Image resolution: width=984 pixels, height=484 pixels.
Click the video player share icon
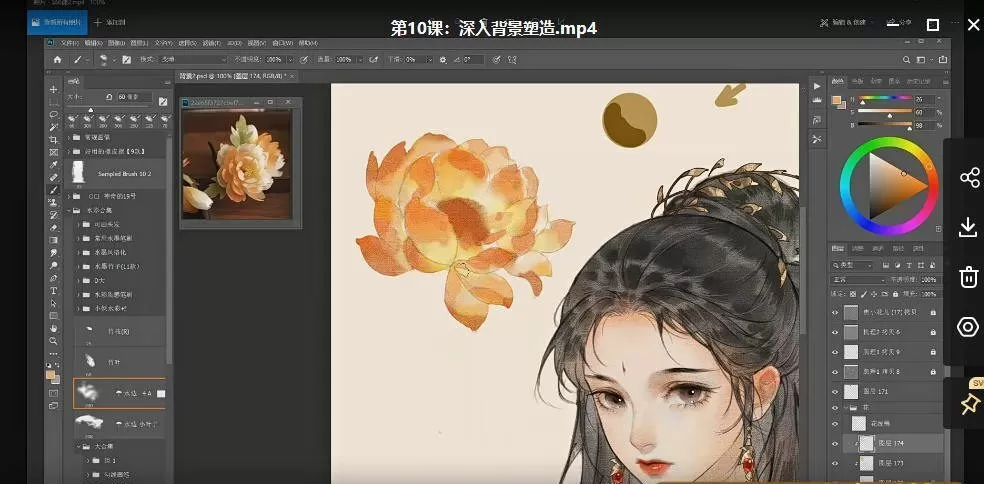[x=969, y=177]
